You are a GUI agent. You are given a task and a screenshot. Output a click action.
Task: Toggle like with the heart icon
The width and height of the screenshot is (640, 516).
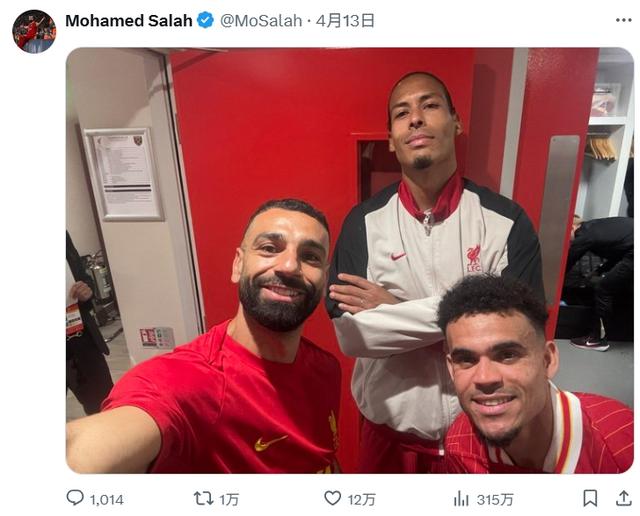[x=333, y=498]
